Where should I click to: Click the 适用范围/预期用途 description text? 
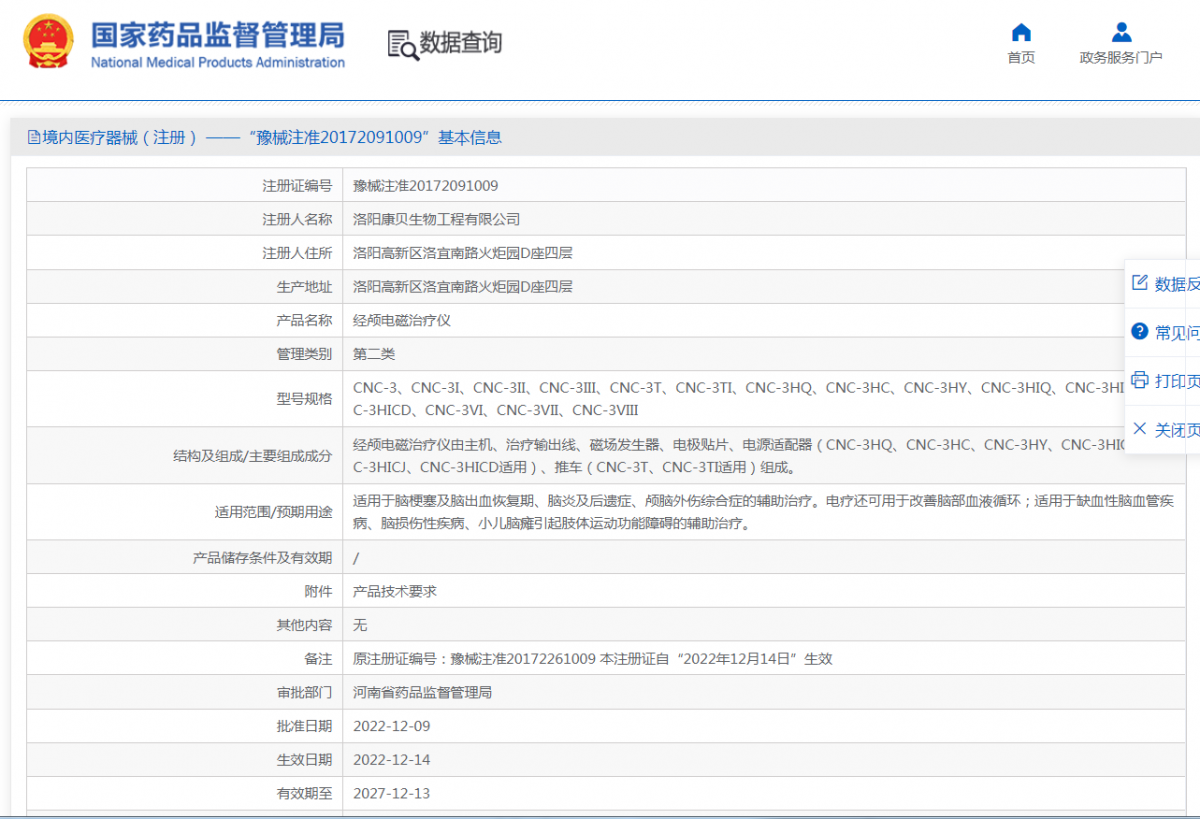(x=764, y=512)
